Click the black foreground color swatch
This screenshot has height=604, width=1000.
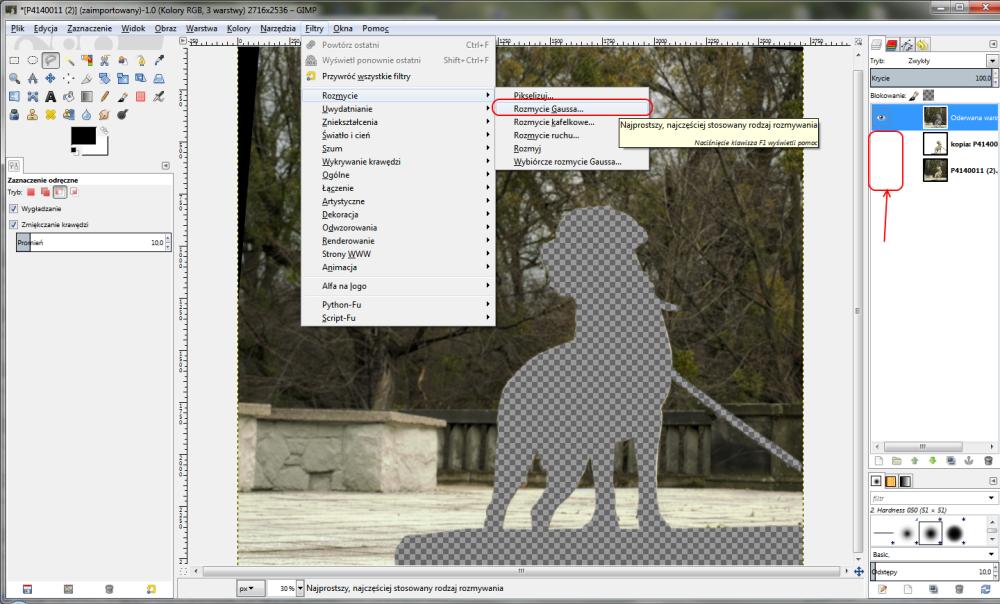(82, 135)
